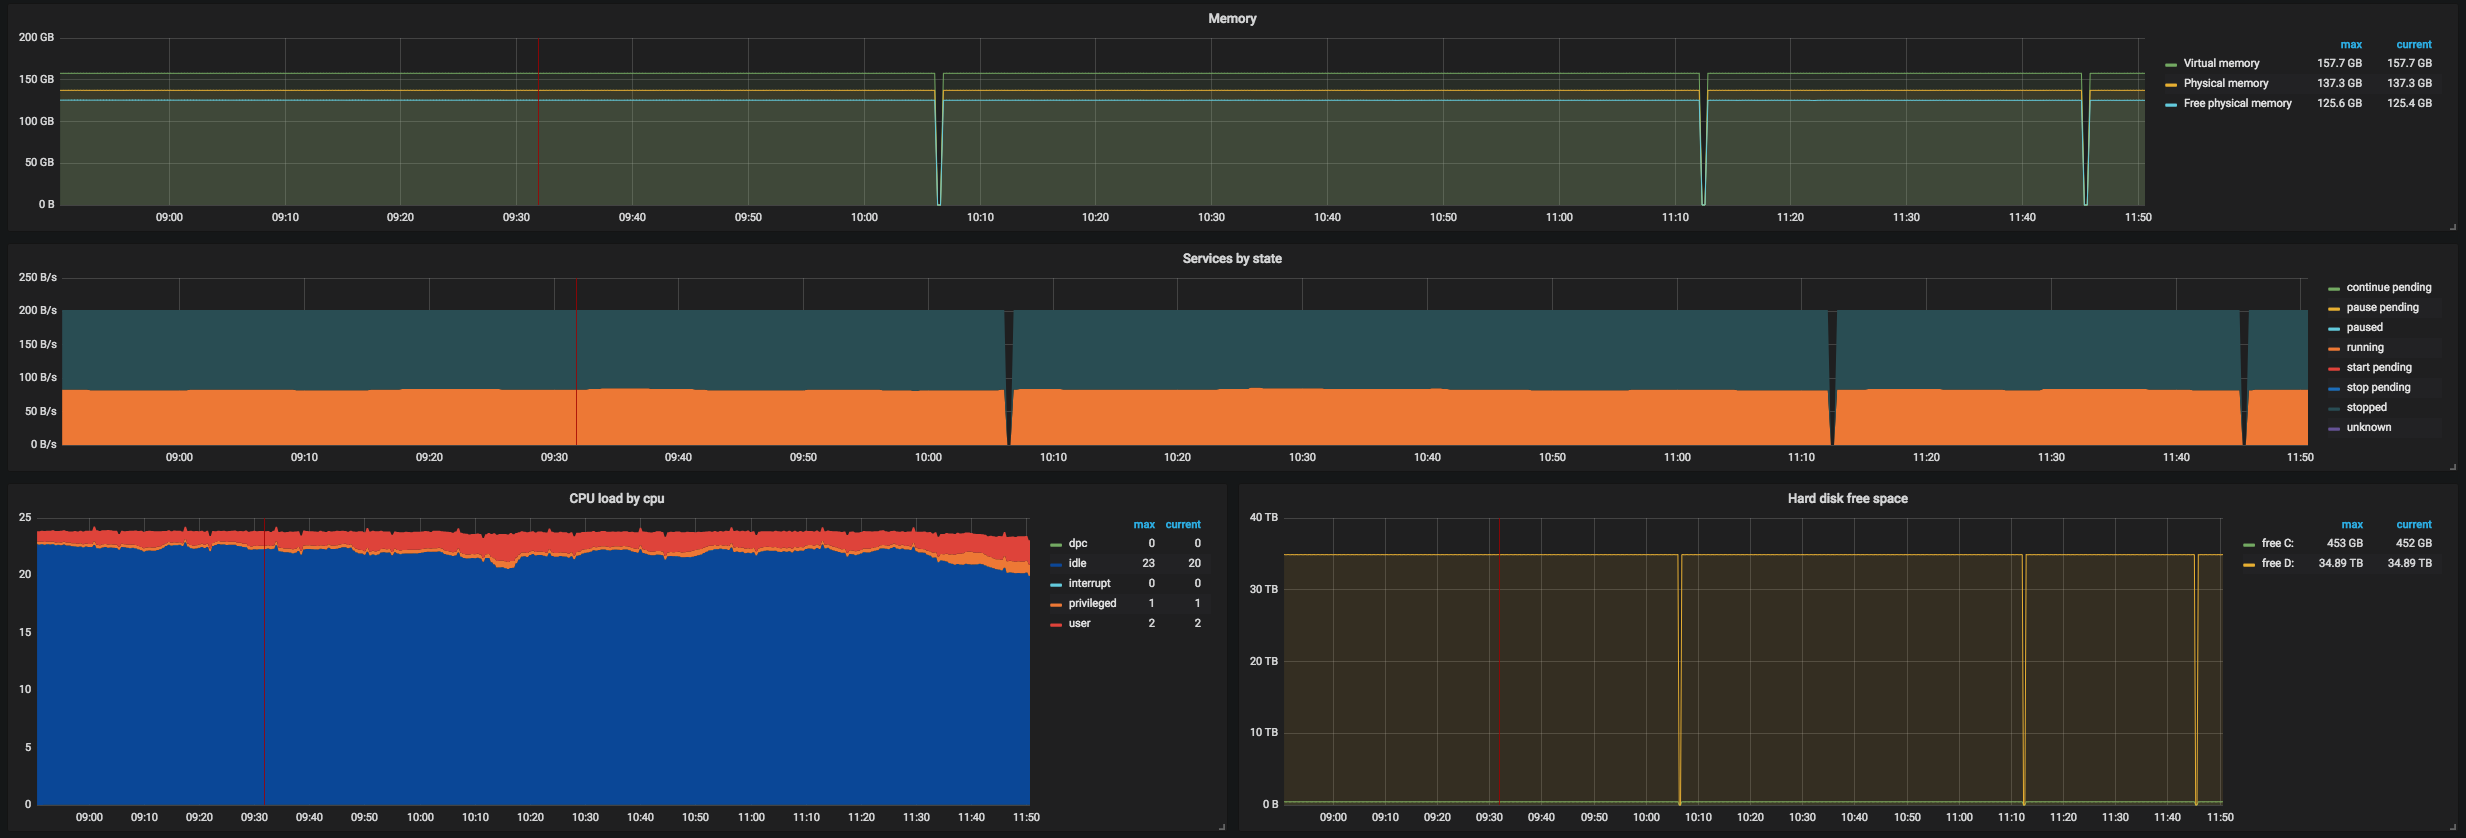Toggle the stopped series in legend
This screenshot has width=2466, height=838.
[2366, 407]
